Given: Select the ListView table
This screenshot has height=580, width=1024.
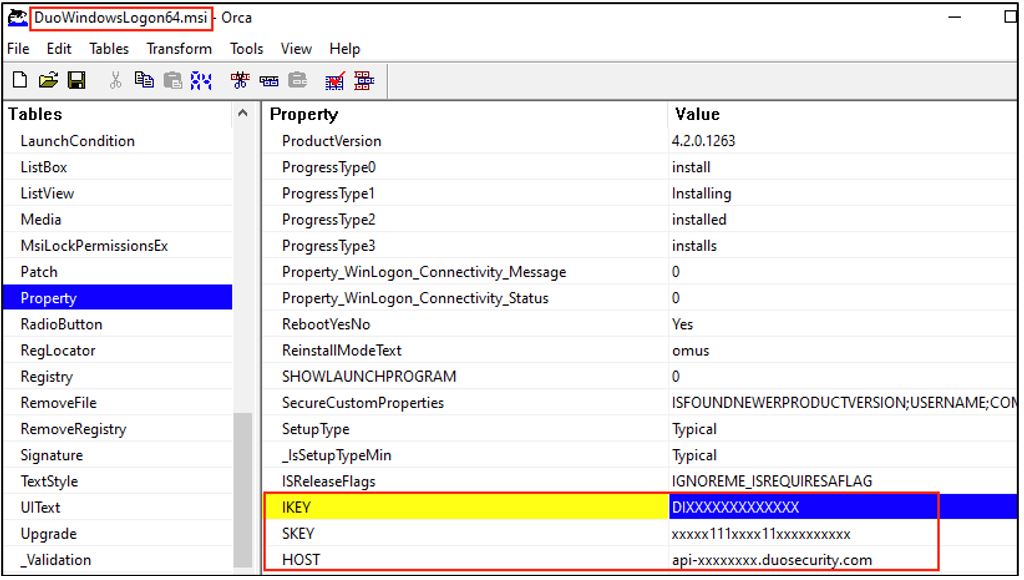Looking at the screenshot, I should point(118,193).
